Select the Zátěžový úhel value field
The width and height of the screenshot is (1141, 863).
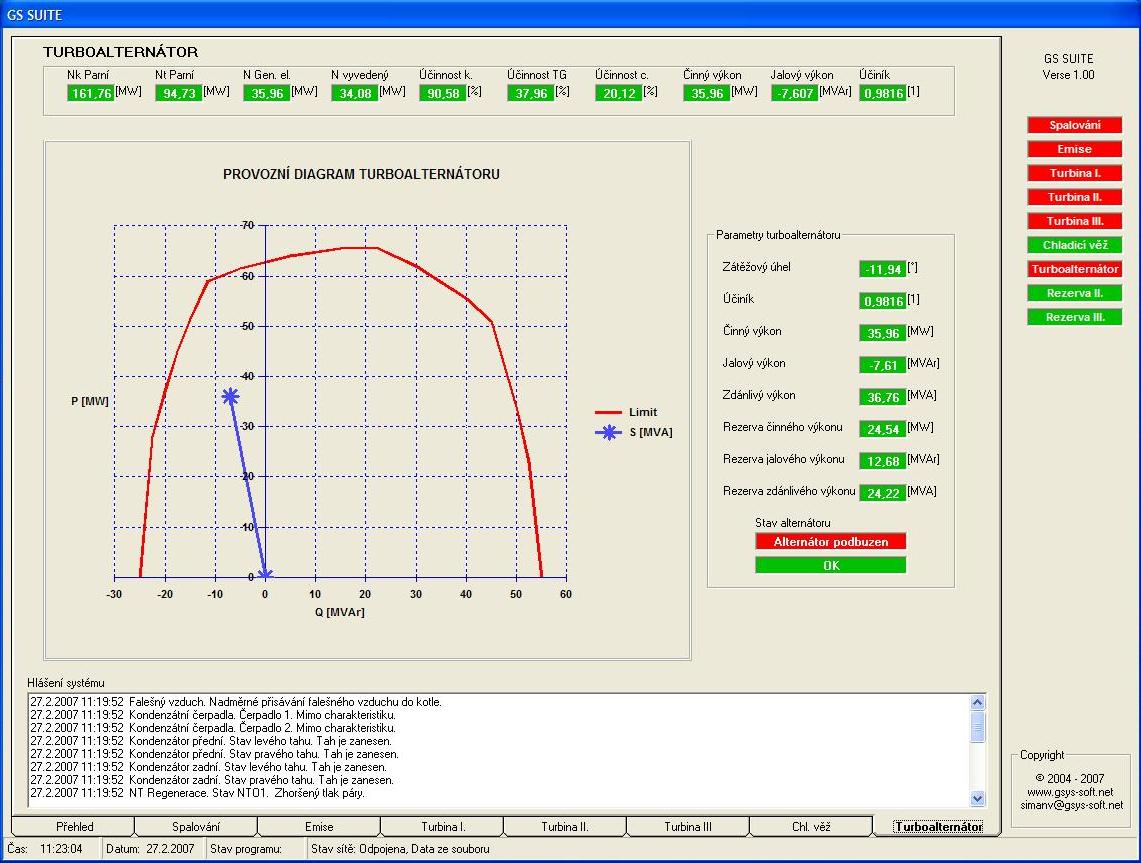click(882, 269)
